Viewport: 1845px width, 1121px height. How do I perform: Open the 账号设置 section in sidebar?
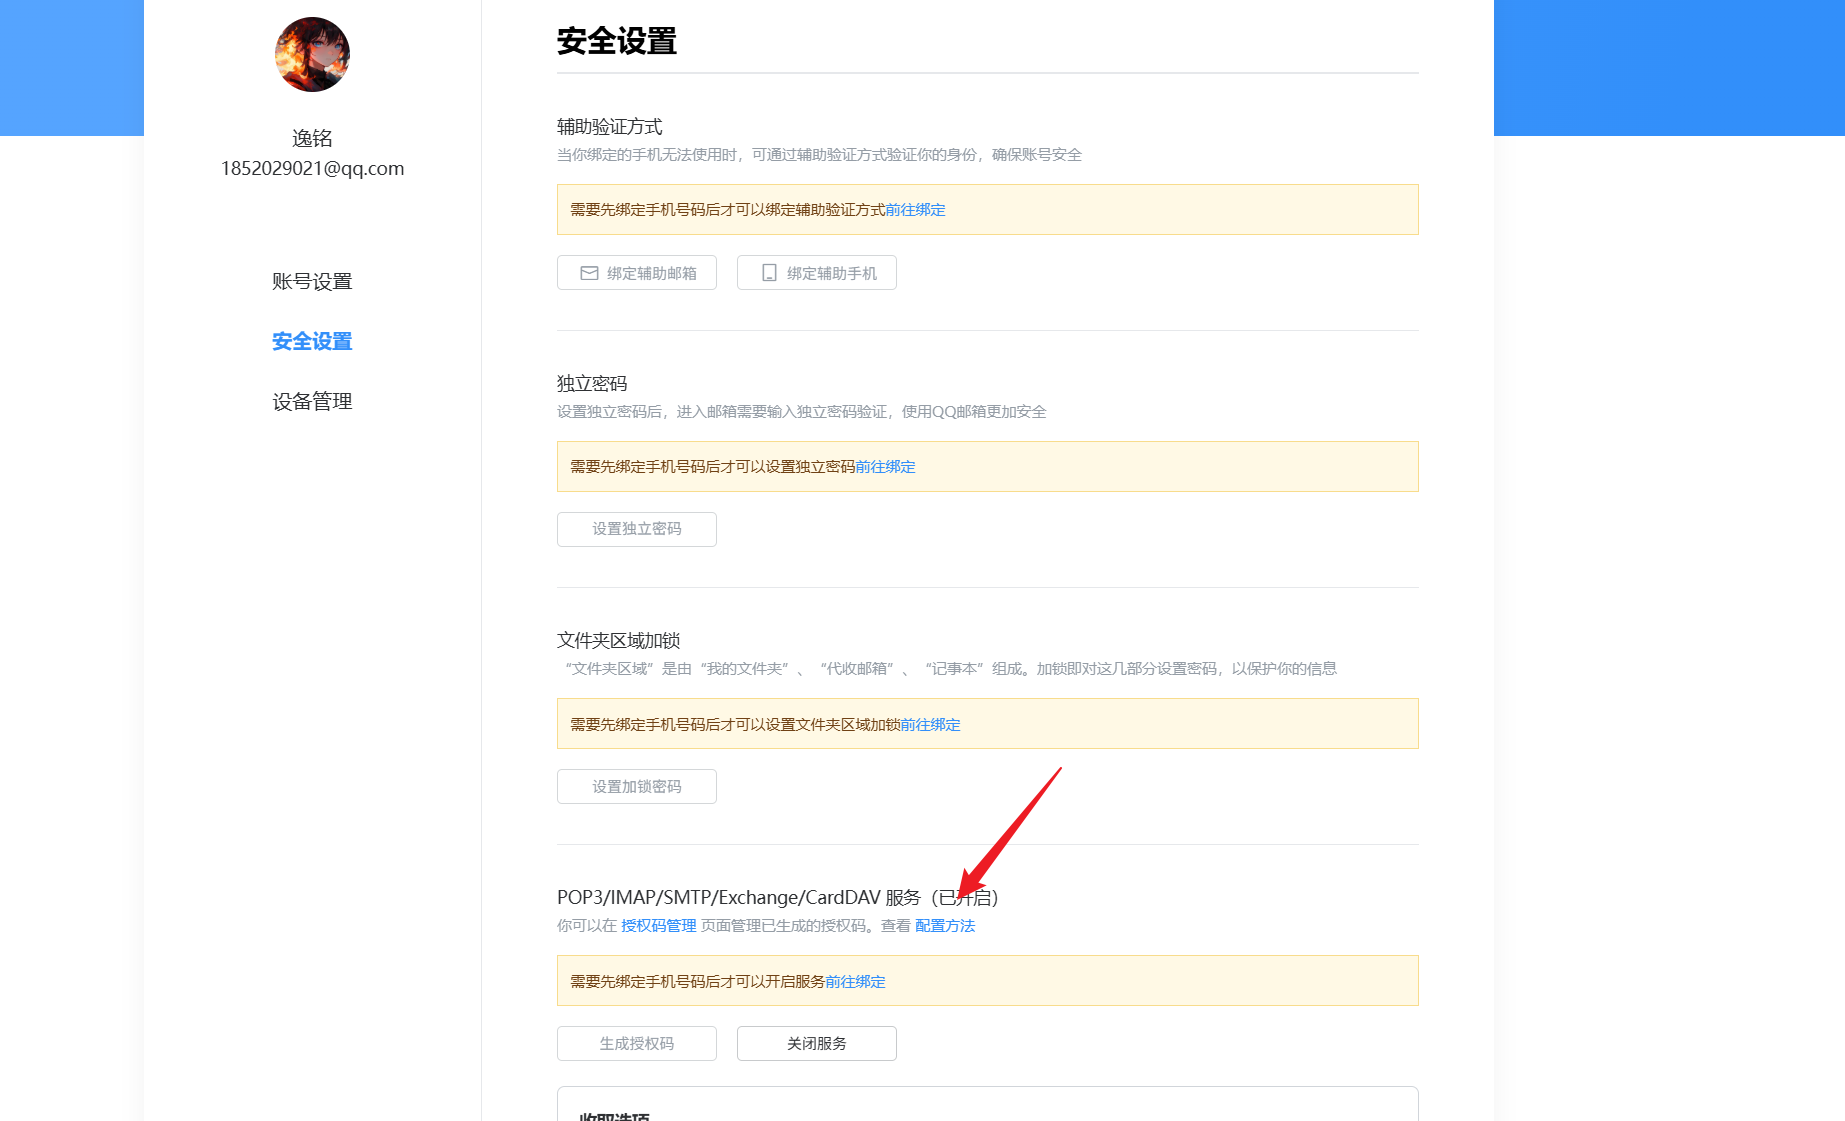coord(312,281)
